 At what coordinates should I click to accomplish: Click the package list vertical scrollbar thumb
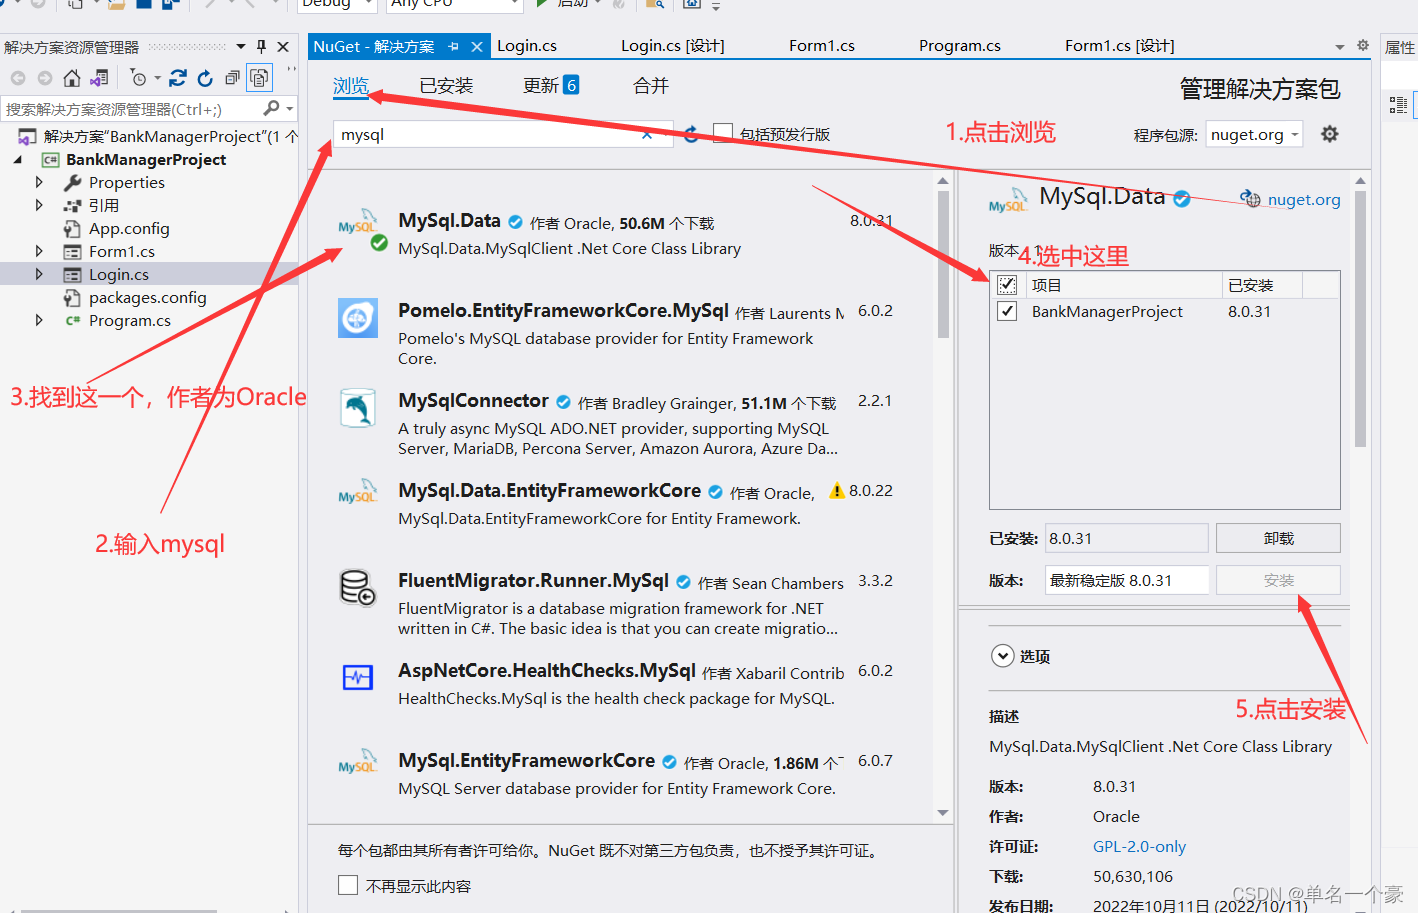click(x=943, y=263)
